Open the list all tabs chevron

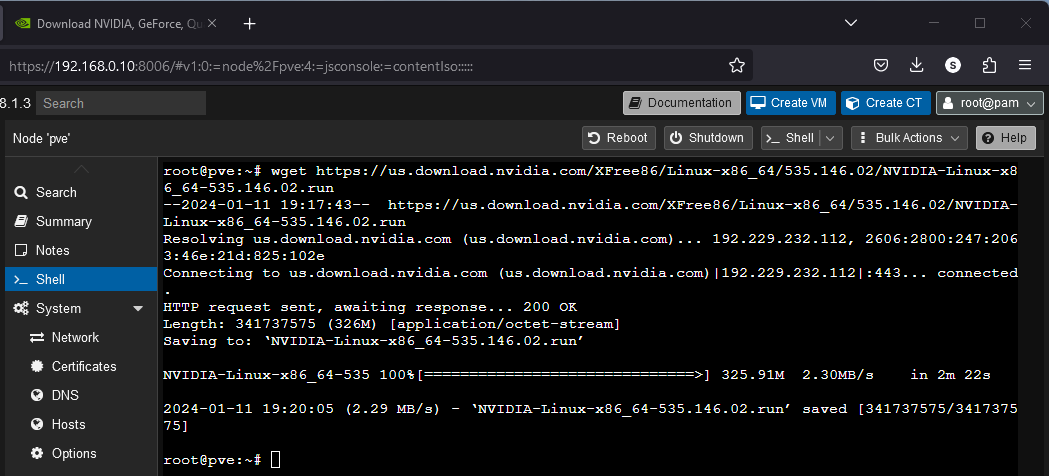(851, 23)
